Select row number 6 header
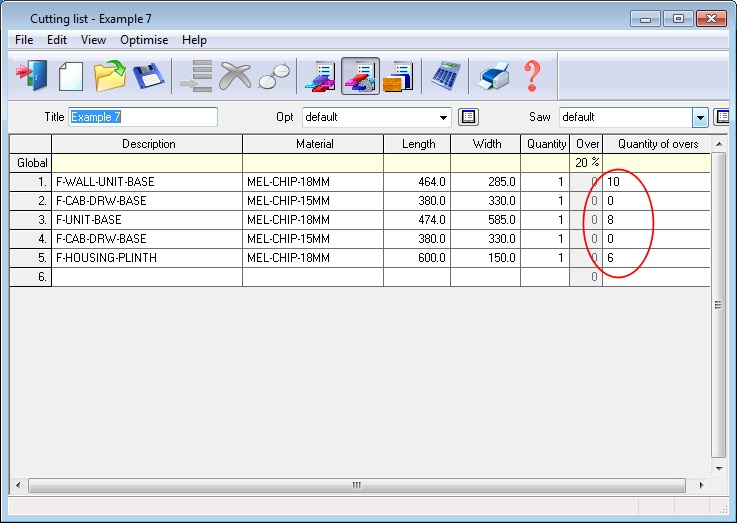737x523 pixels. point(31,277)
